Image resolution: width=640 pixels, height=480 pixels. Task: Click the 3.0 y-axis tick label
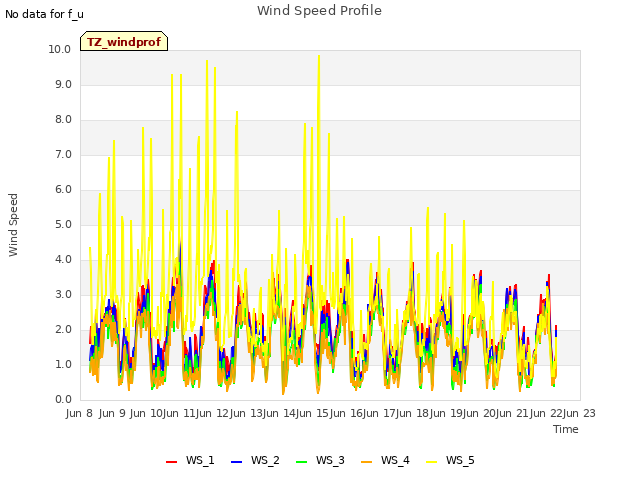pos(63,295)
